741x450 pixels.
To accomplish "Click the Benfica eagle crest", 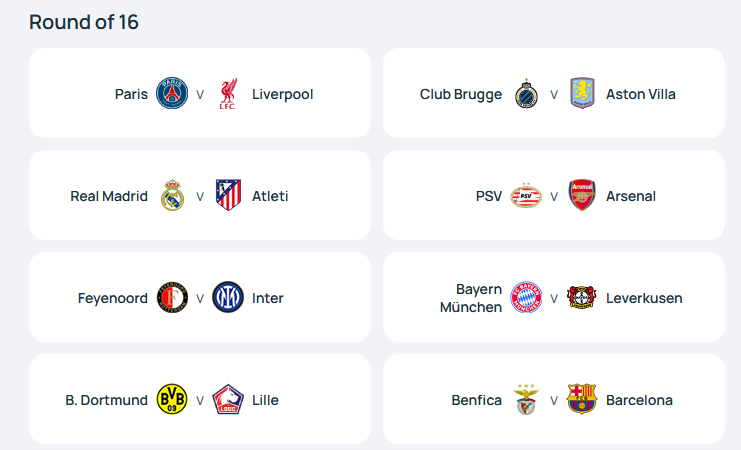I will pos(526,399).
